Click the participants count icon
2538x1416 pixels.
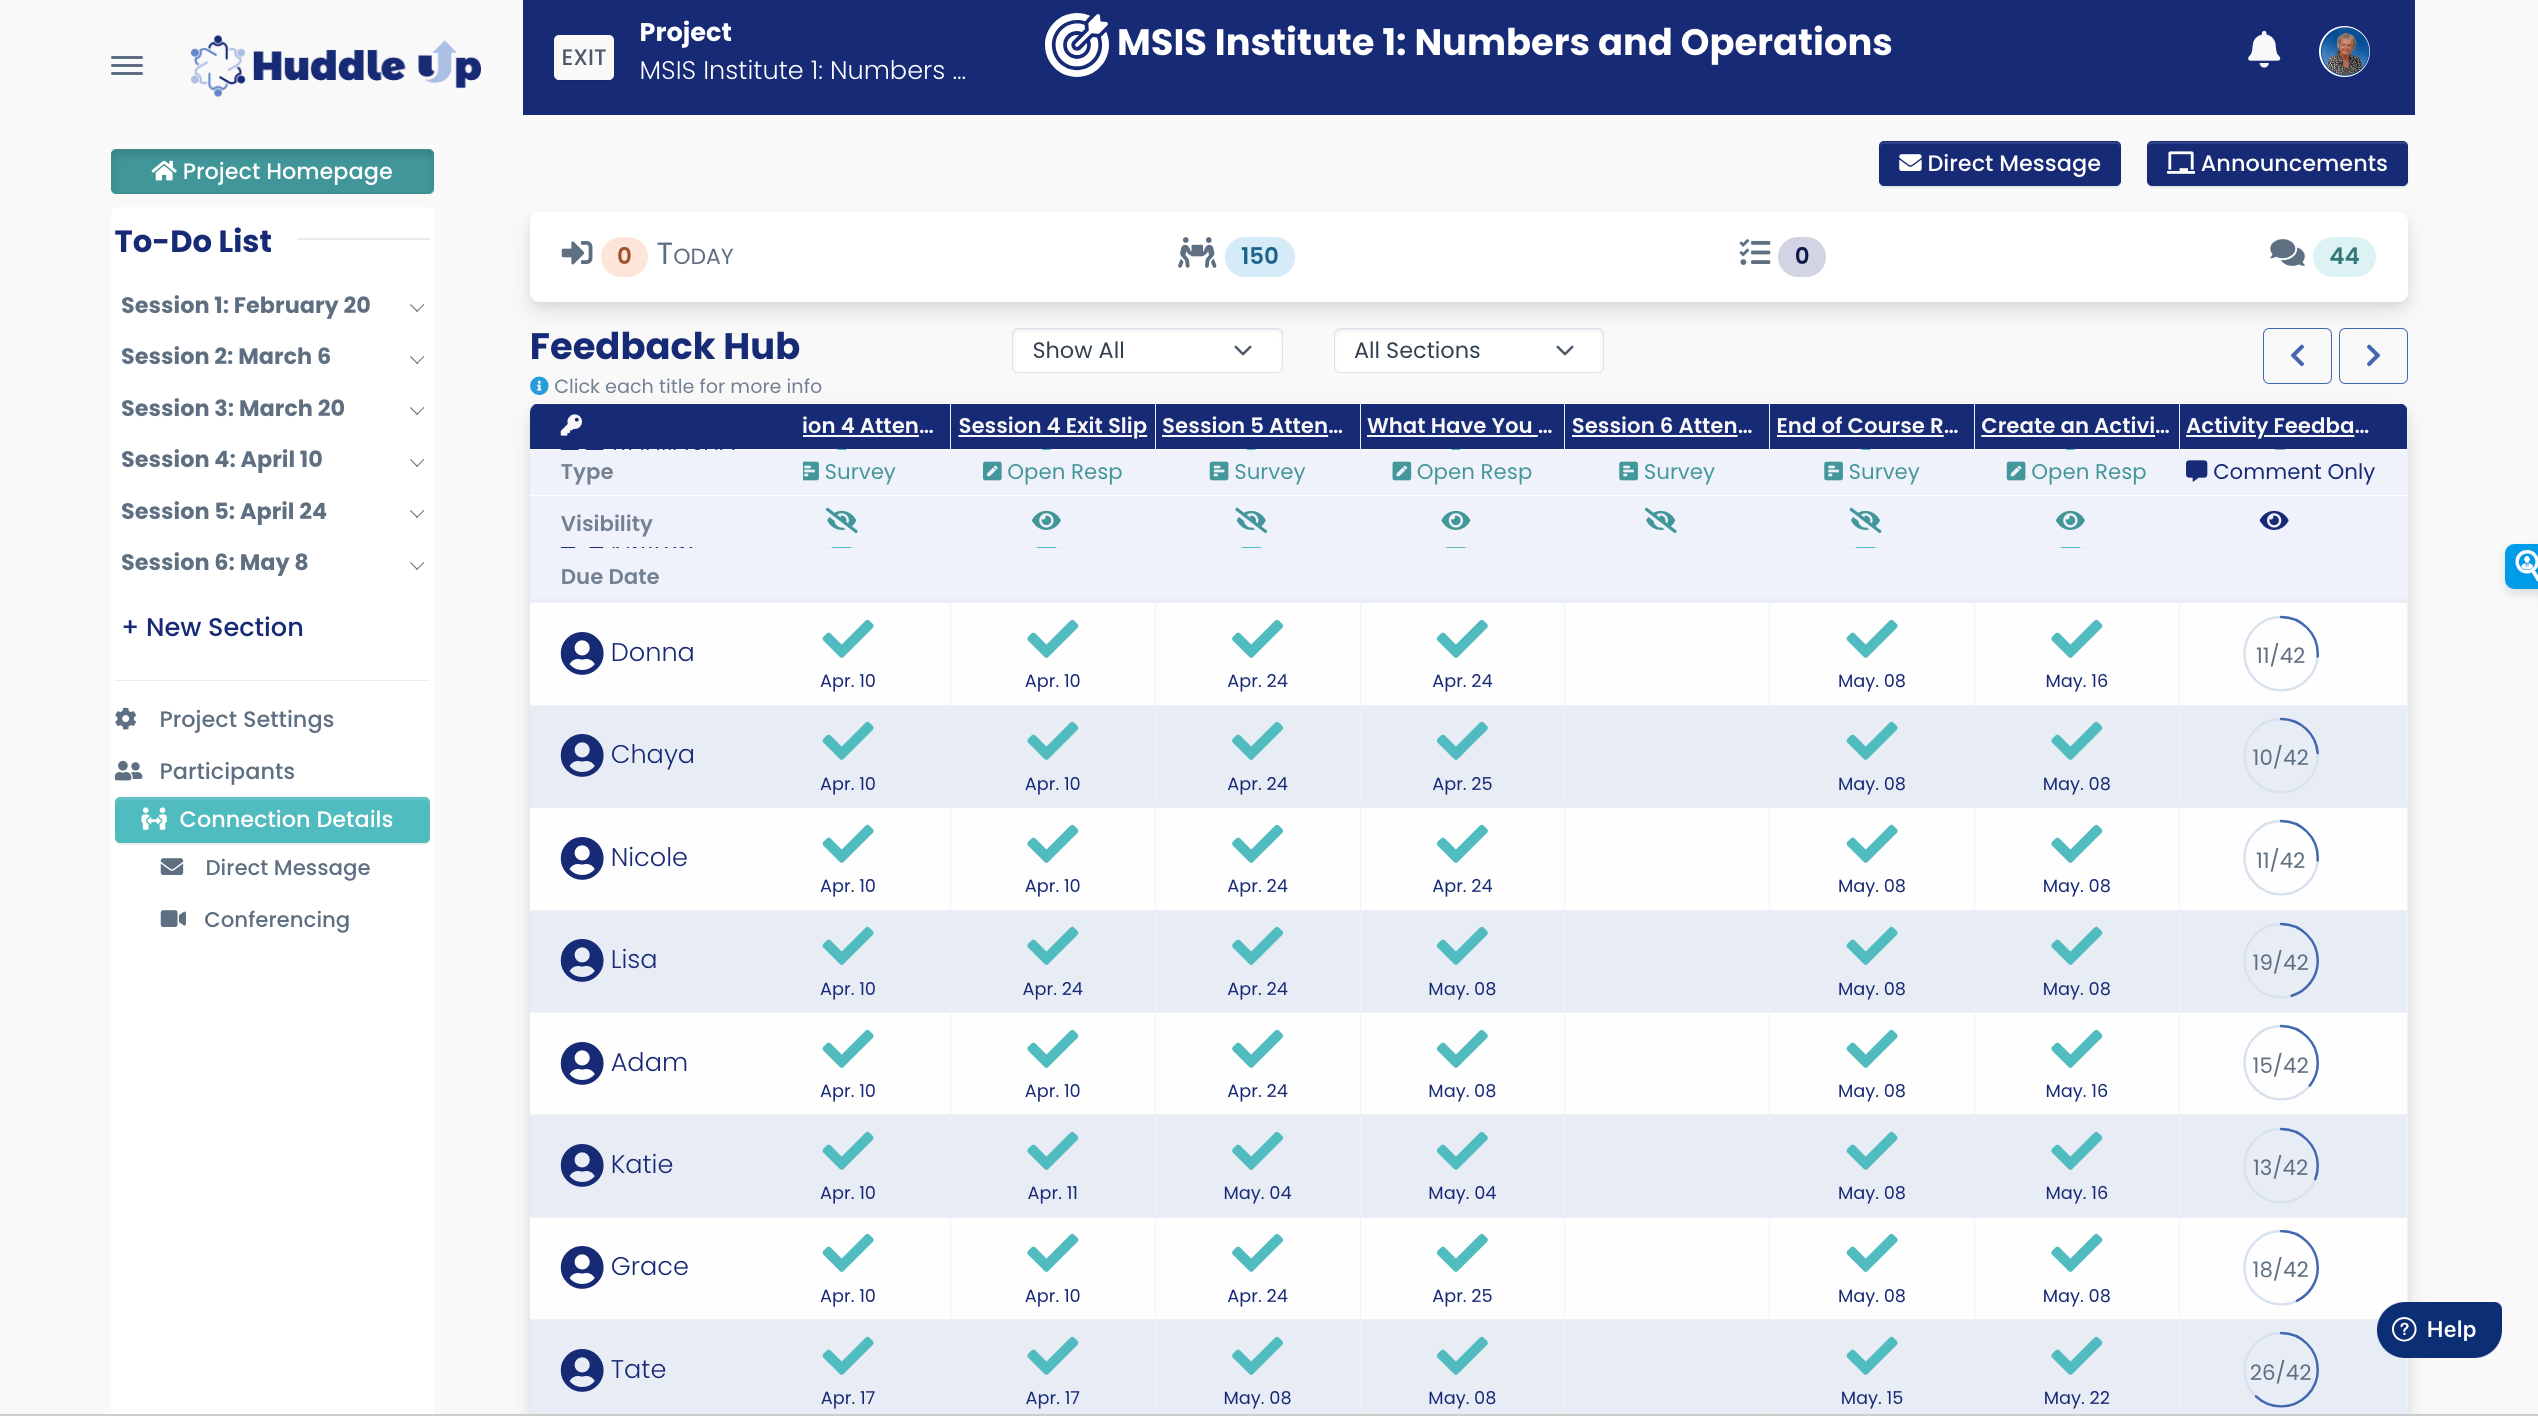(x=1197, y=254)
